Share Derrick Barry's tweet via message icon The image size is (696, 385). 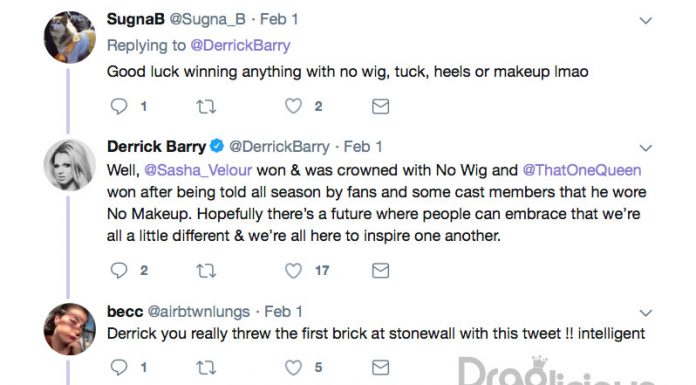point(380,270)
